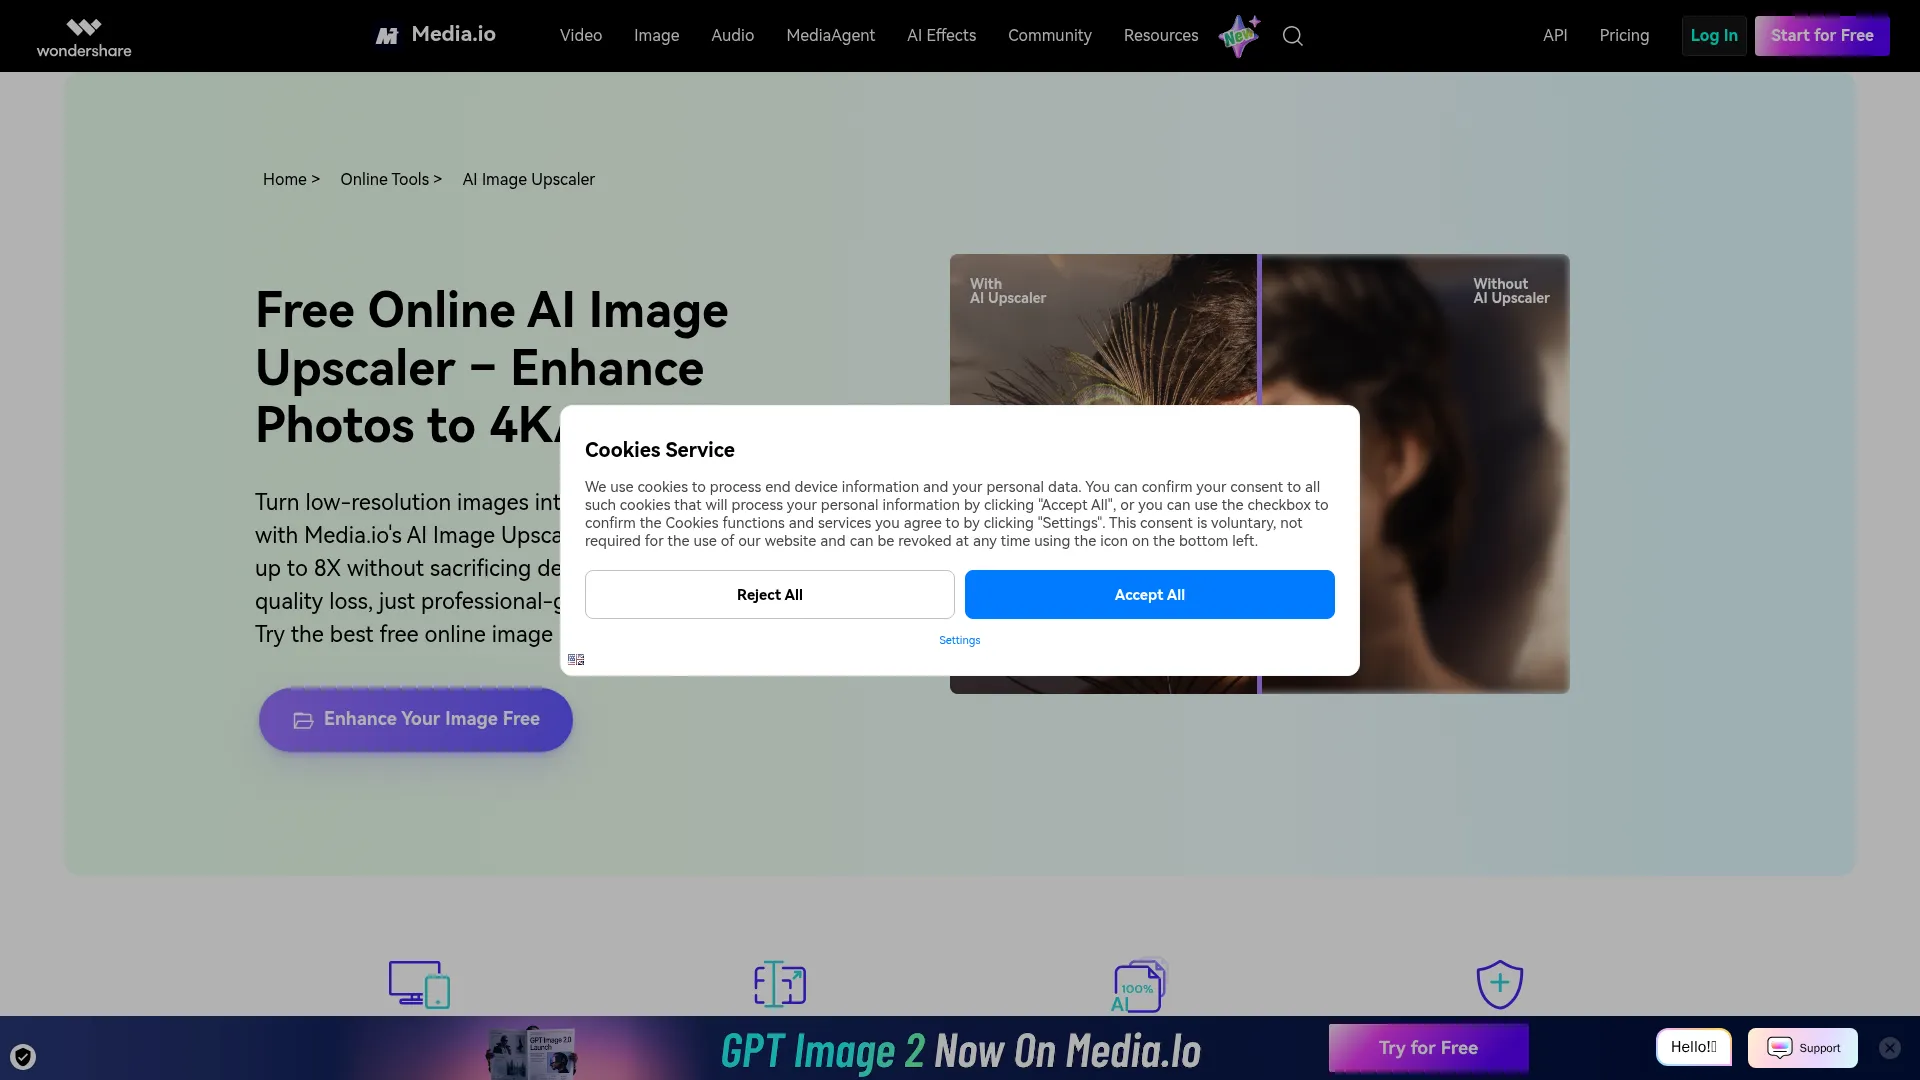This screenshot has width=1920, height=1080.
Task: Click the before/after comparison divider handle
Action: tap(1260, 330)
